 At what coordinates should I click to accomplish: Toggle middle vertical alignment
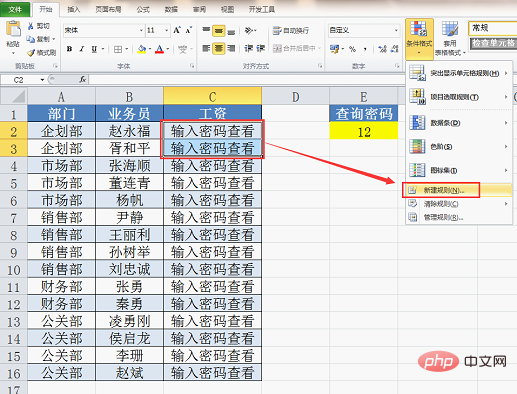[x=219, y=31]
